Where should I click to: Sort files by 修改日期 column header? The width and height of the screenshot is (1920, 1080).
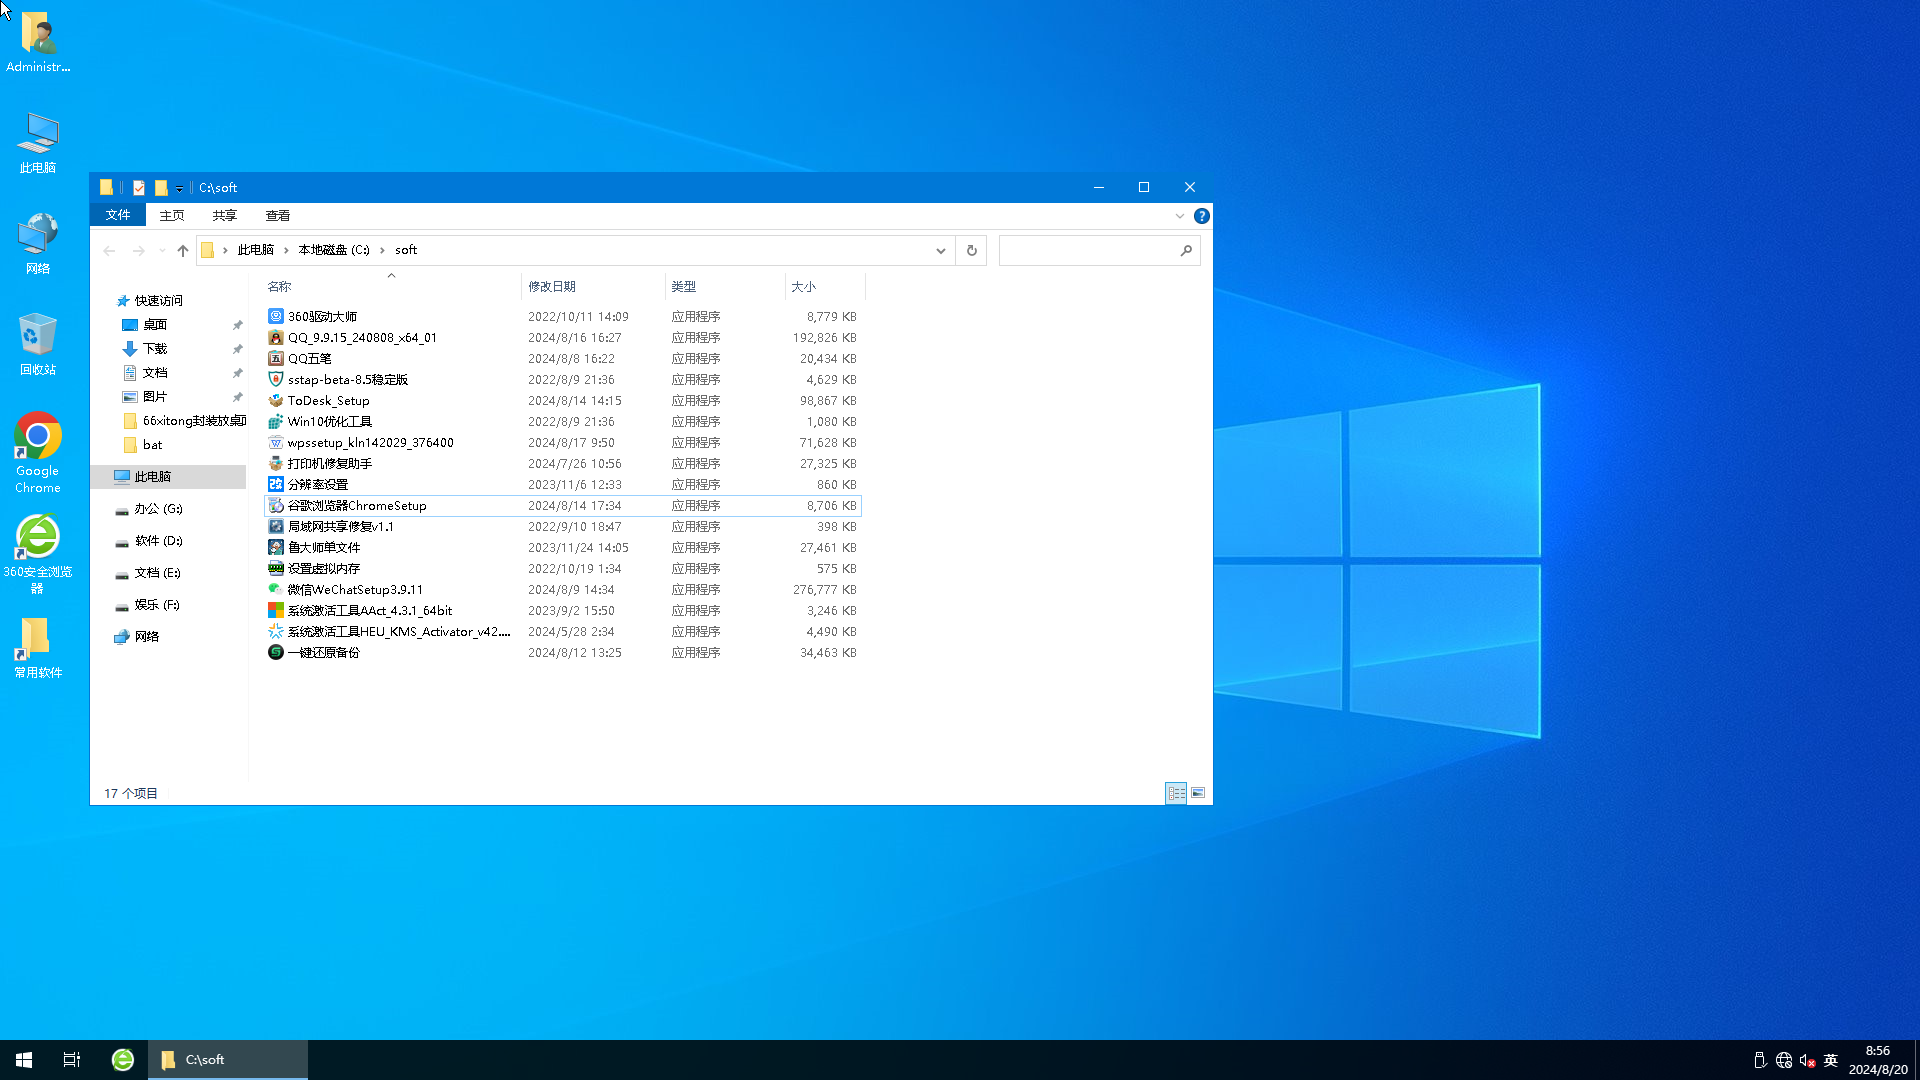point(593,286)
